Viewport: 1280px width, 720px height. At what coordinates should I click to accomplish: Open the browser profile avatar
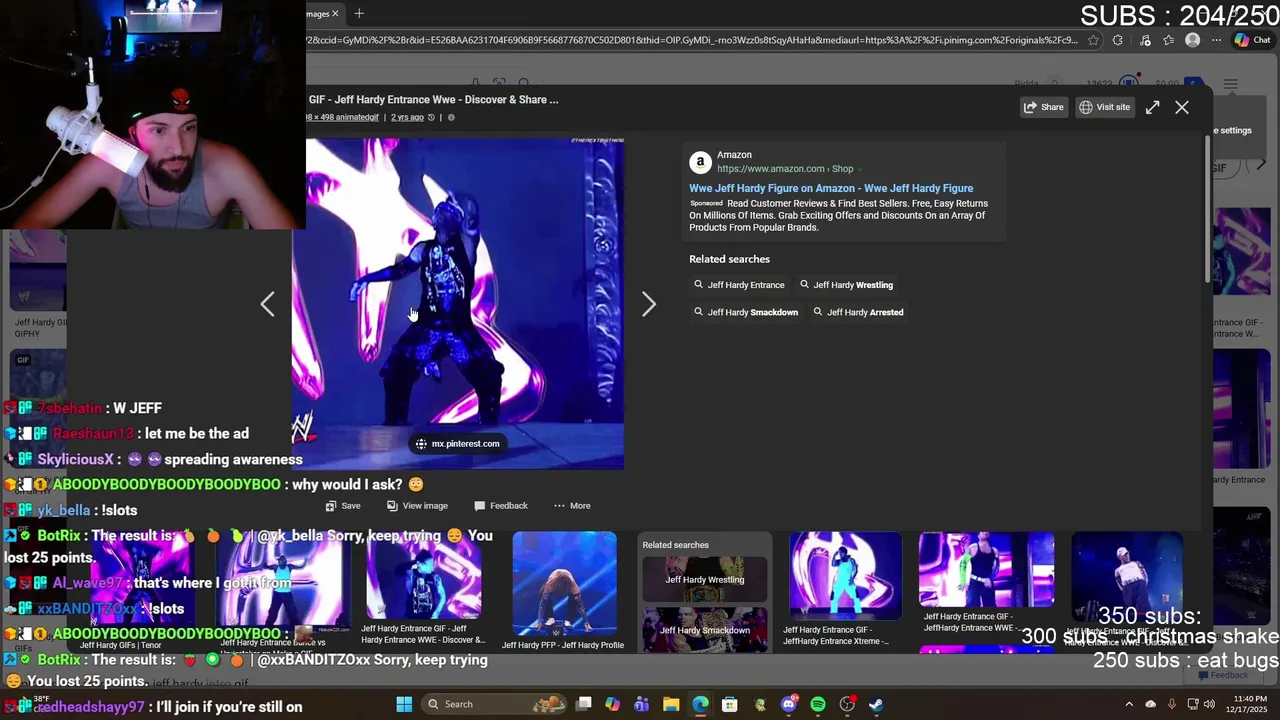click(x=1192, y=40)
